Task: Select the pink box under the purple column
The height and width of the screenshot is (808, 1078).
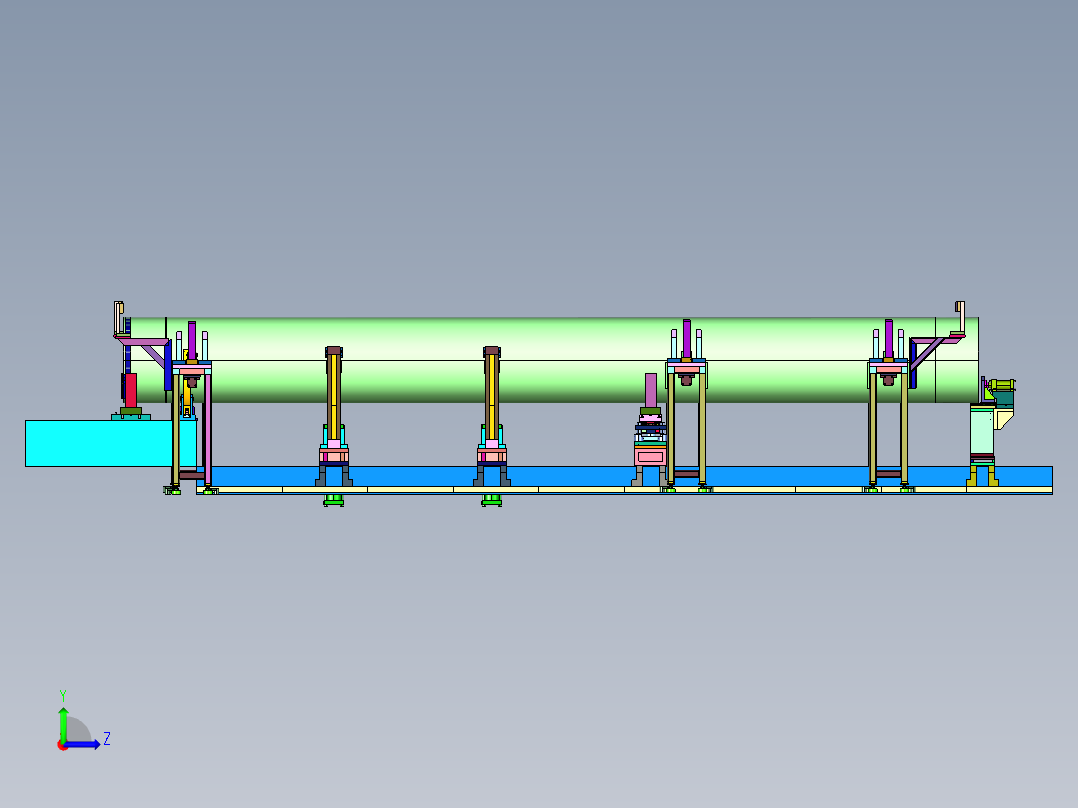Action: tap(650, 457)
